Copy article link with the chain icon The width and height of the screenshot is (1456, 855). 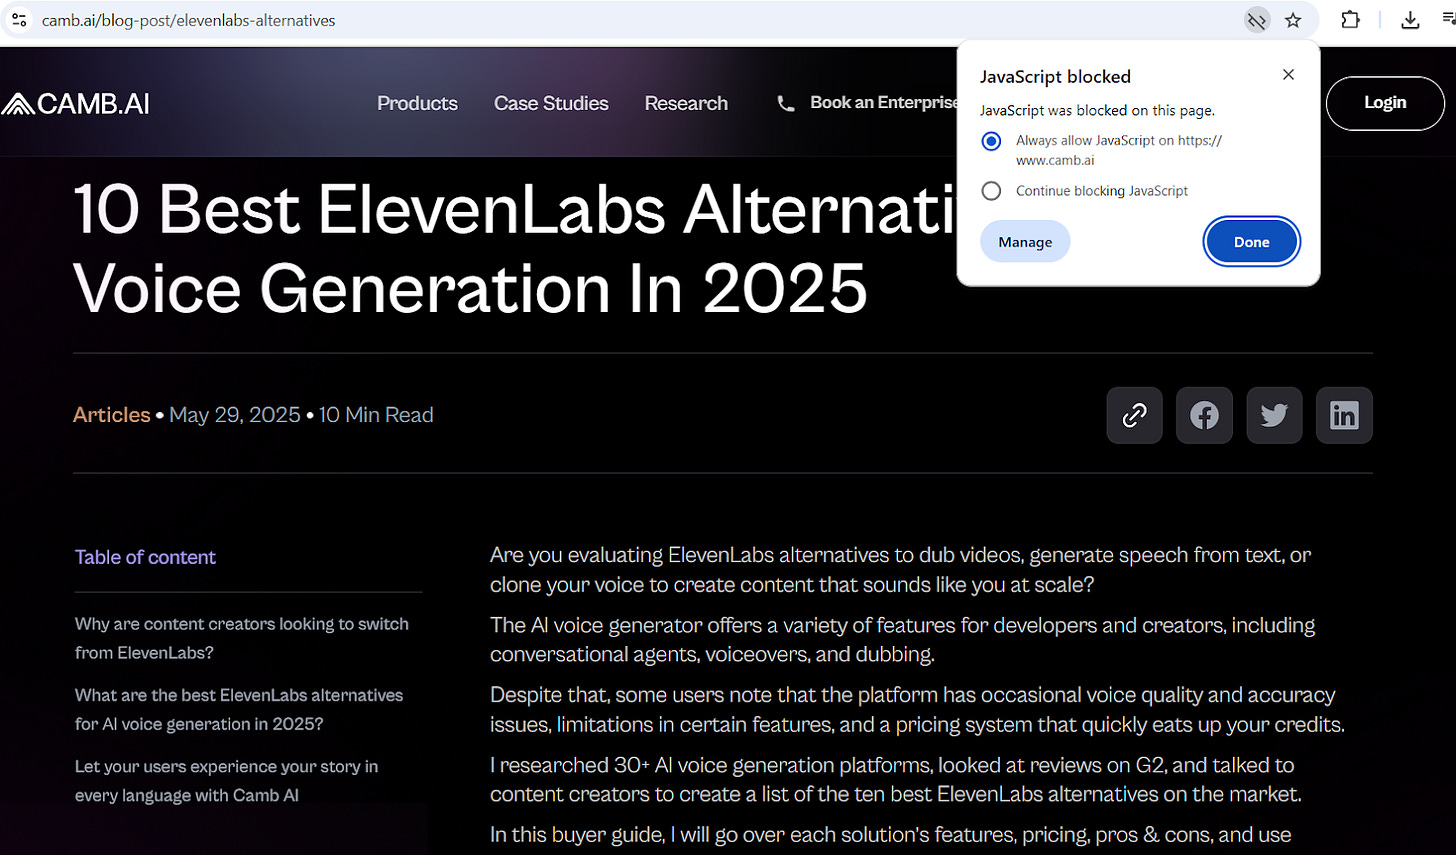click(1134, 415)
